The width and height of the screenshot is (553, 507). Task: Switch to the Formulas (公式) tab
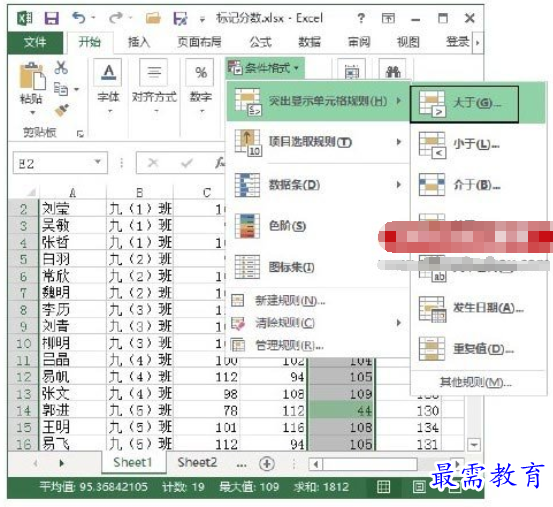point(260,42)
